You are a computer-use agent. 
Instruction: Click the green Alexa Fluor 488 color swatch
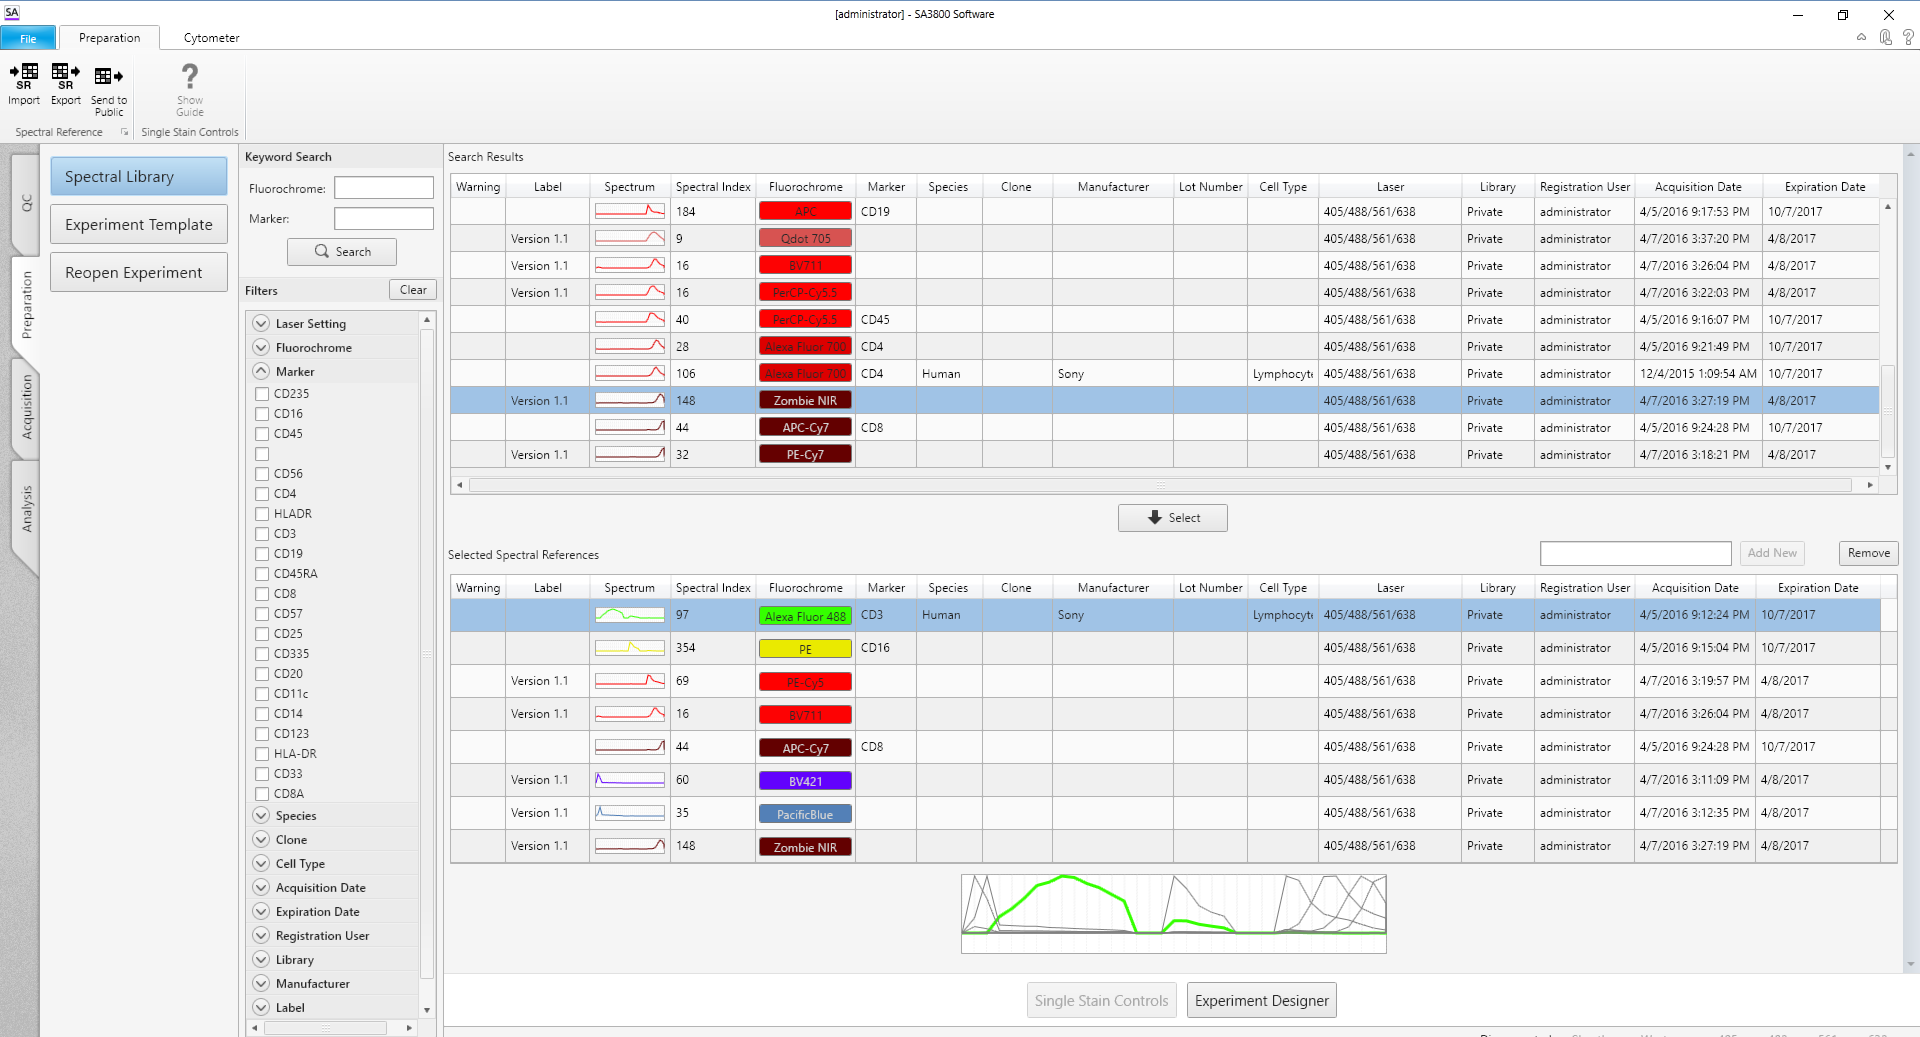click(x=805, y=616)
